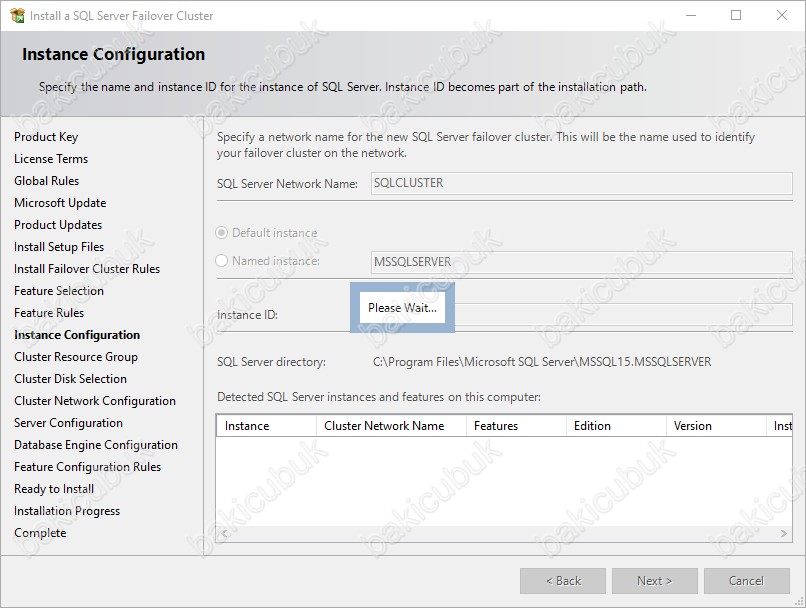Maximize the setup window
Screen dimensions: 806x608
point(736,15)
